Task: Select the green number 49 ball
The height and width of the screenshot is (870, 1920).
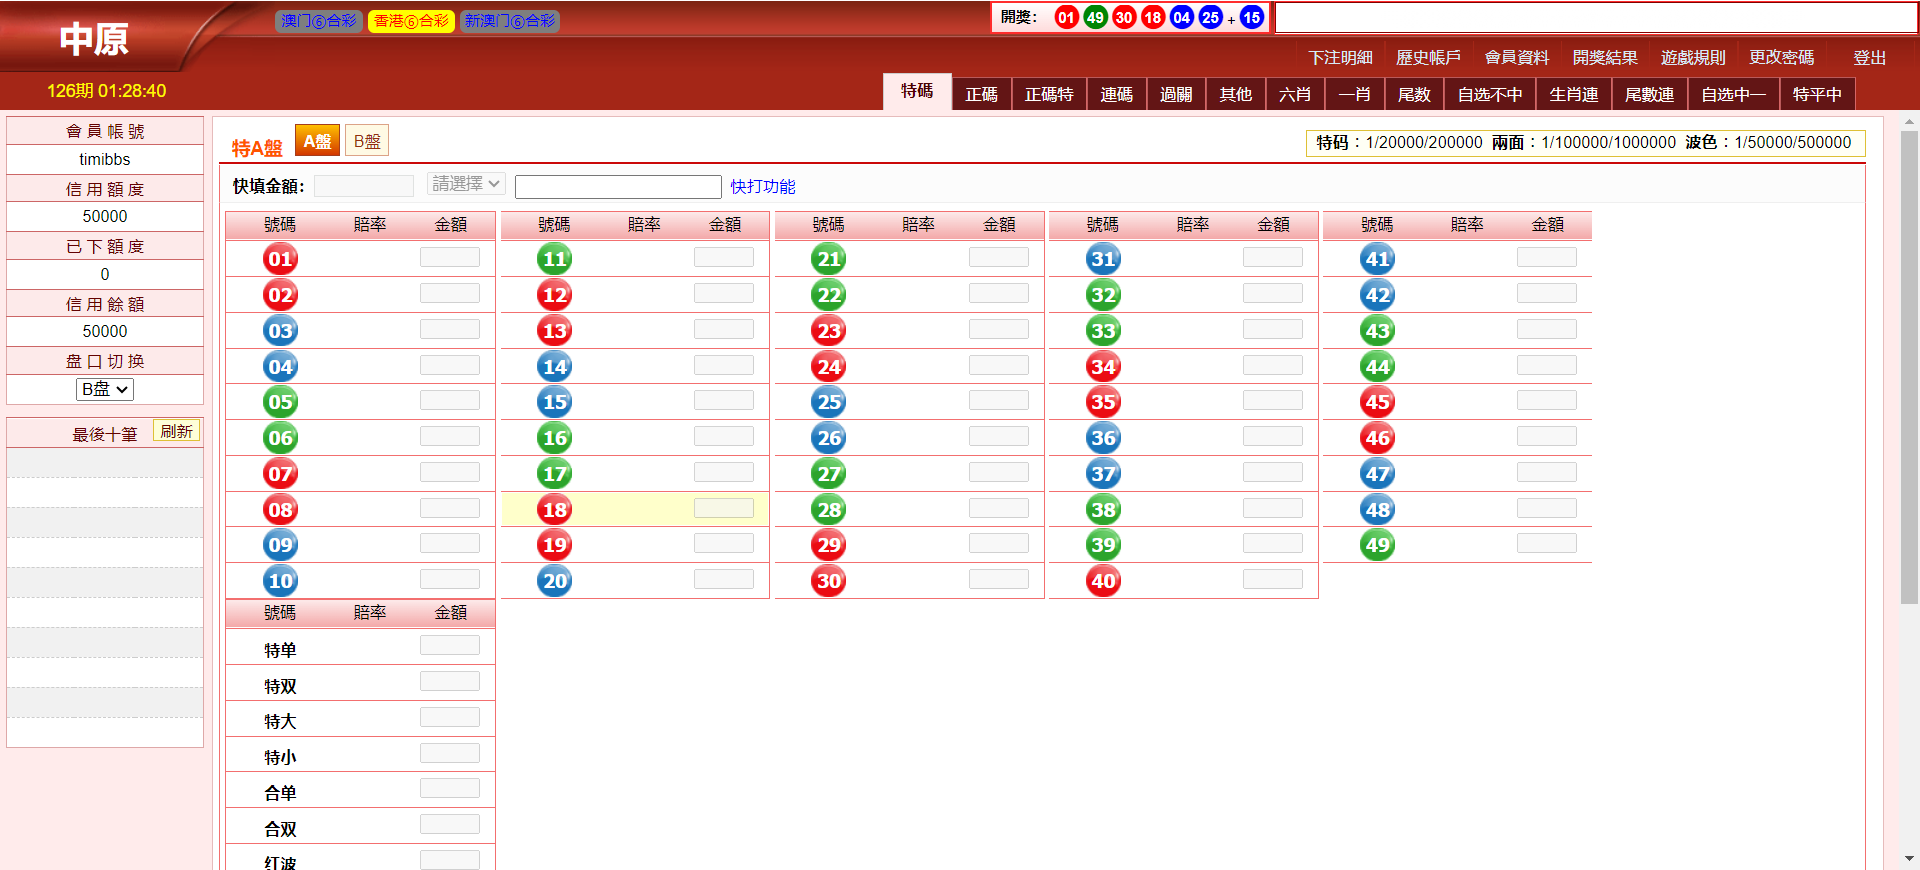Action: pyautogui.click(x=1377, y=545)
